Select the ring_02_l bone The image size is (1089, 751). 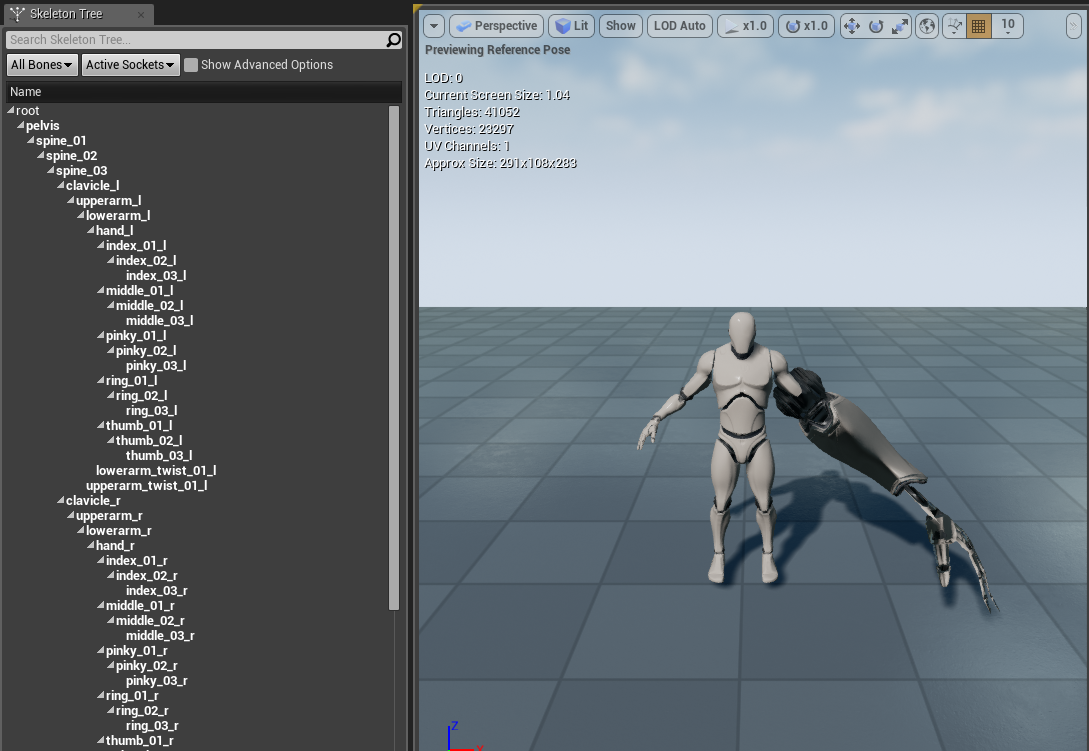coord(142,396)
